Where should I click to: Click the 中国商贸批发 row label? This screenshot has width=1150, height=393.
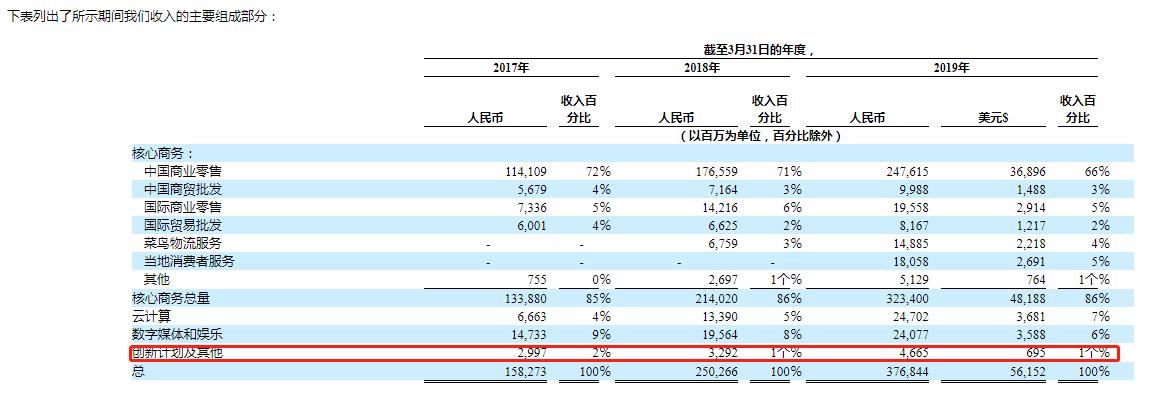tap(183, 190)
